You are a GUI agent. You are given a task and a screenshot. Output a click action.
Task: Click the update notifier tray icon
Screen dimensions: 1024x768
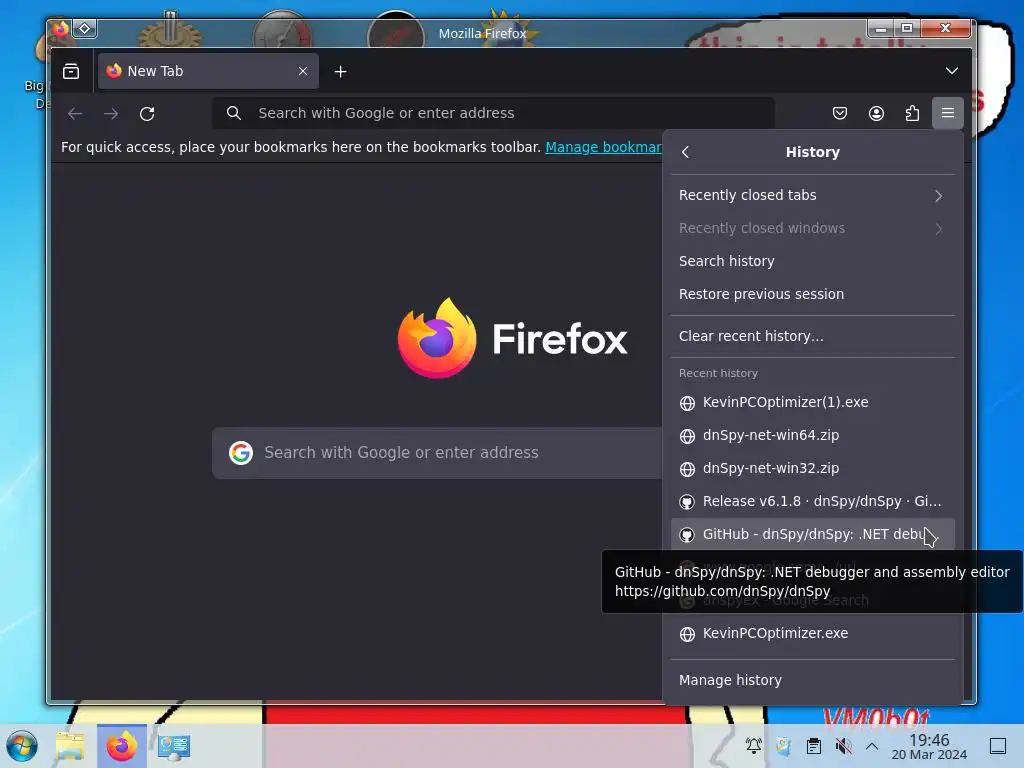784,745
